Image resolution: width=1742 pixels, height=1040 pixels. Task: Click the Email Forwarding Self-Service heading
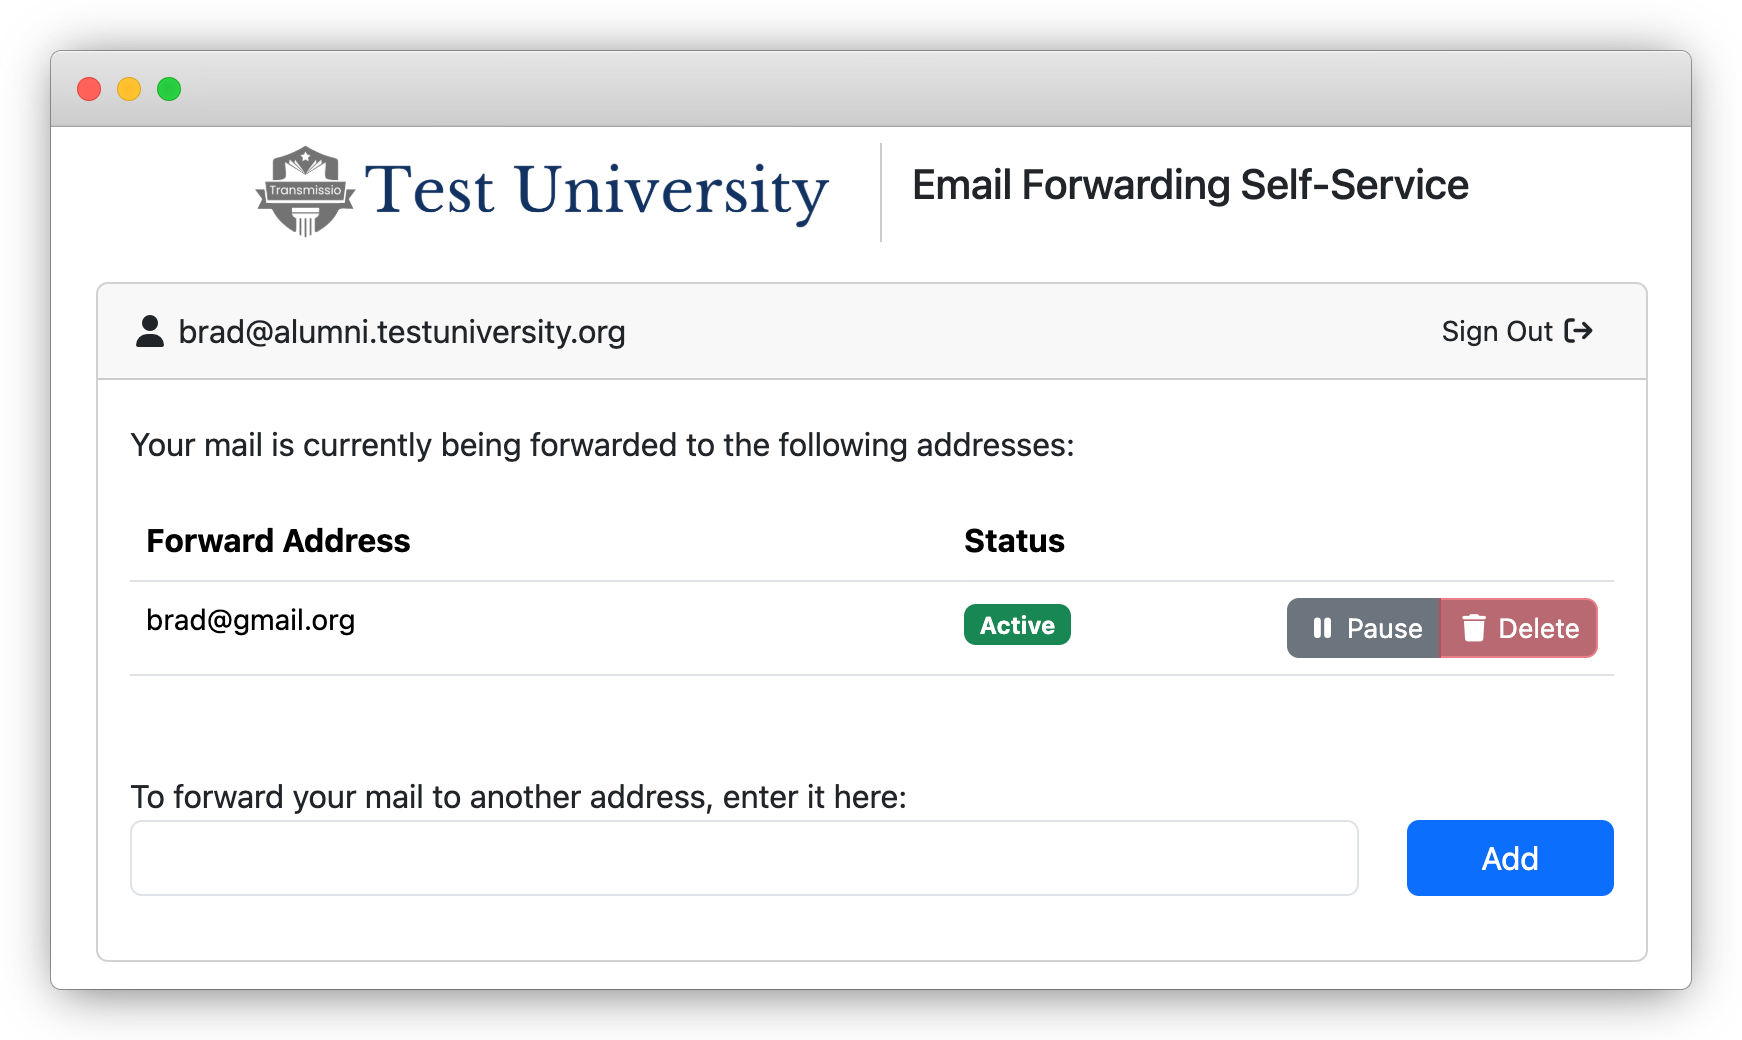coord(1190,185)
